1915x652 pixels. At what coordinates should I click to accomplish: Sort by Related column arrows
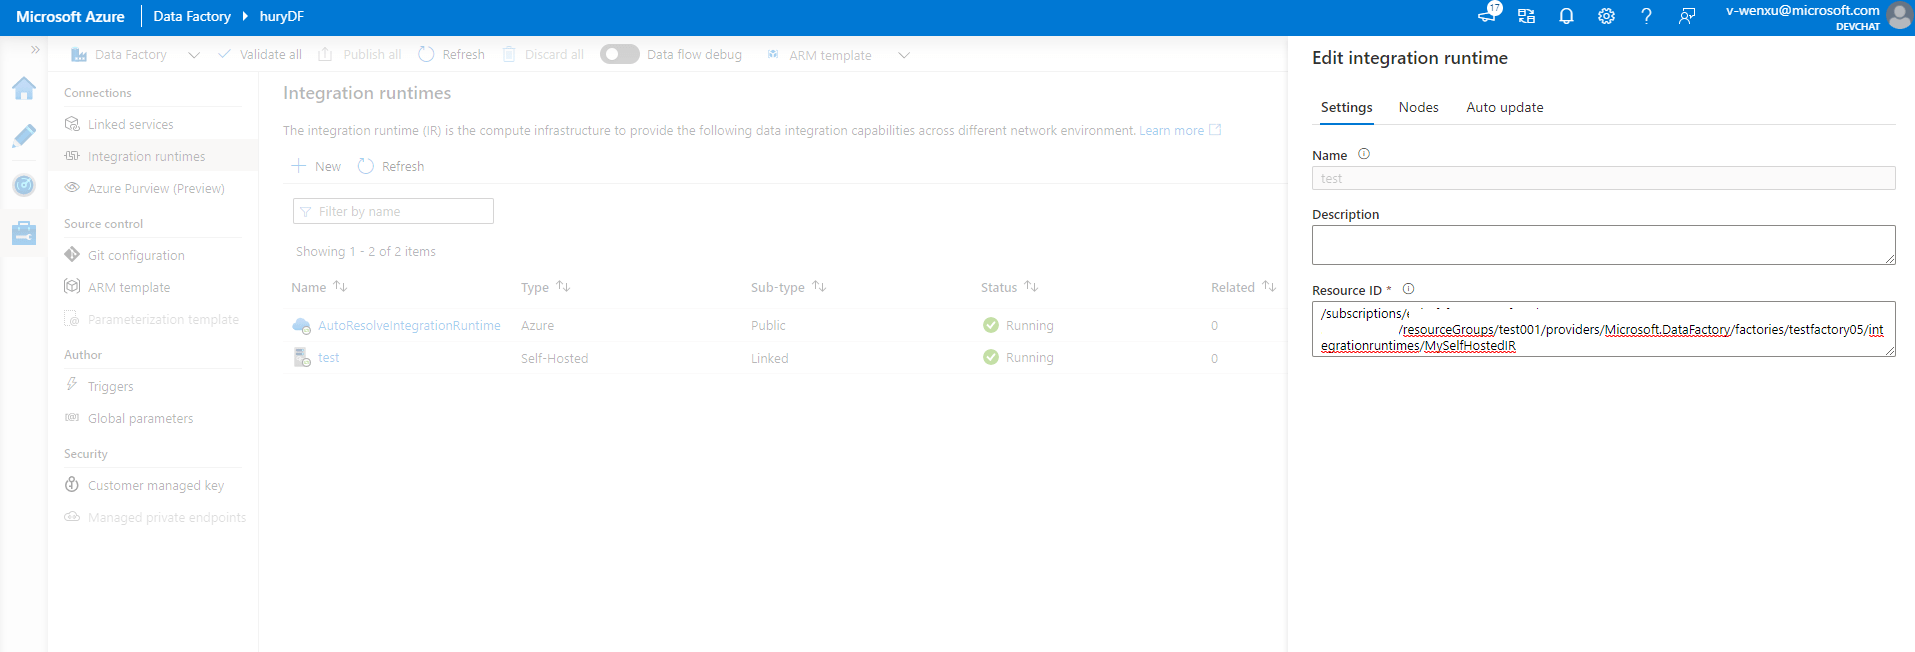pos(1269,286)
